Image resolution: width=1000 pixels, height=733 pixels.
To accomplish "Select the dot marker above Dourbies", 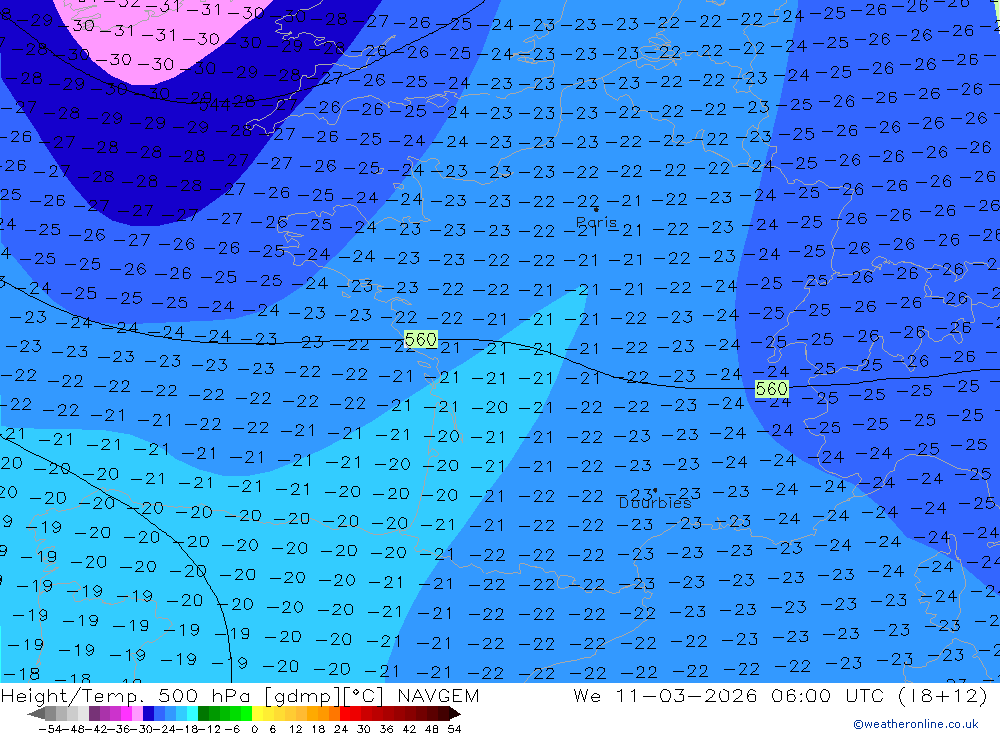I will tap(655, 491).
